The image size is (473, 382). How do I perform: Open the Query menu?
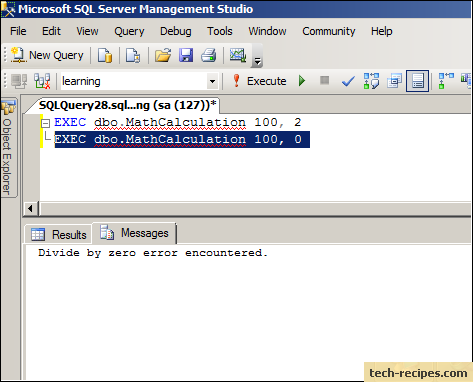click(129, 31)
